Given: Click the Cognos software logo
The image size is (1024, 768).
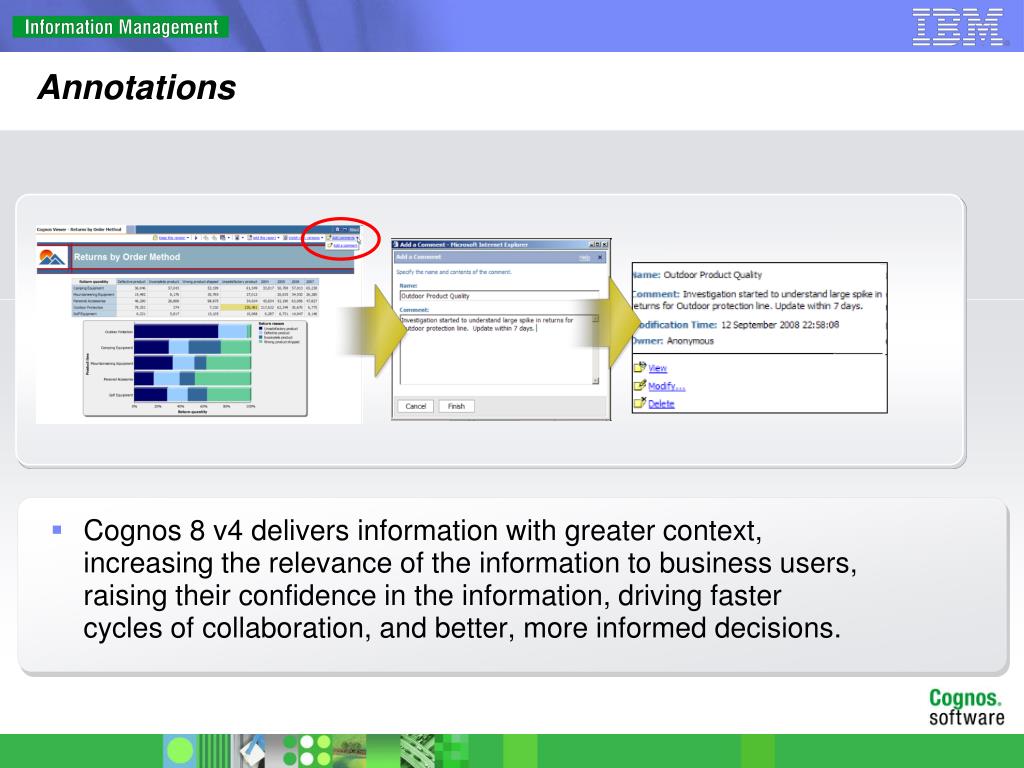Looking at the screenshot, I should click(966, 707).
